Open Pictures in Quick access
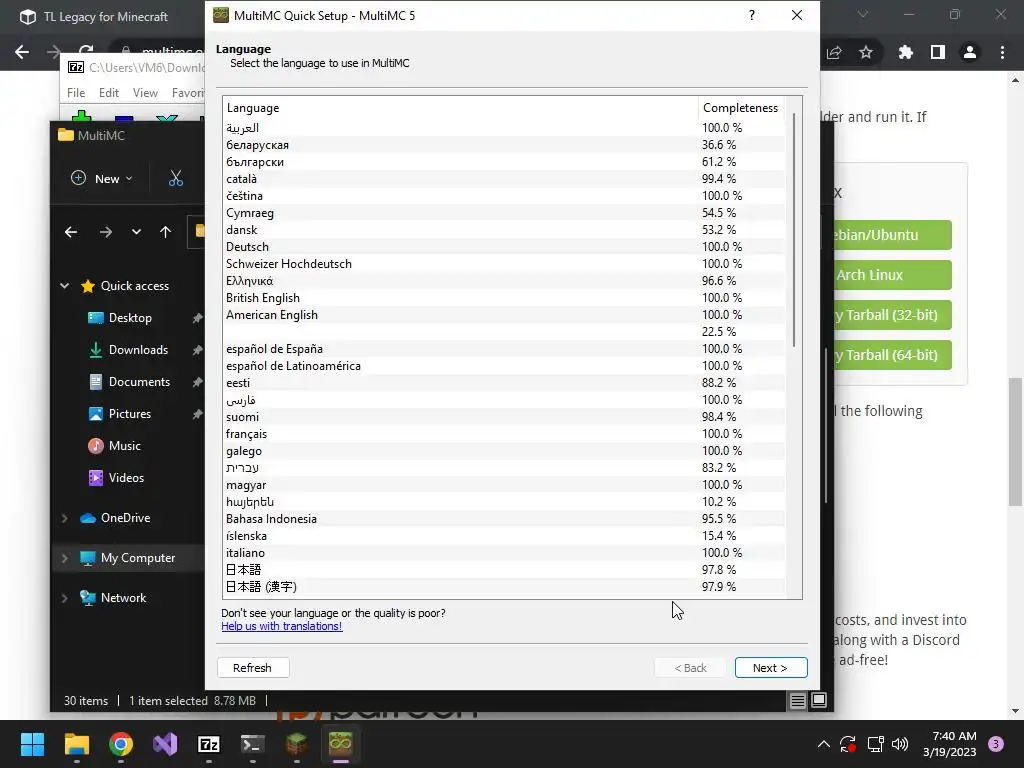The height and width of the screenshot is (768, 1024). click(x=129, y=414)
